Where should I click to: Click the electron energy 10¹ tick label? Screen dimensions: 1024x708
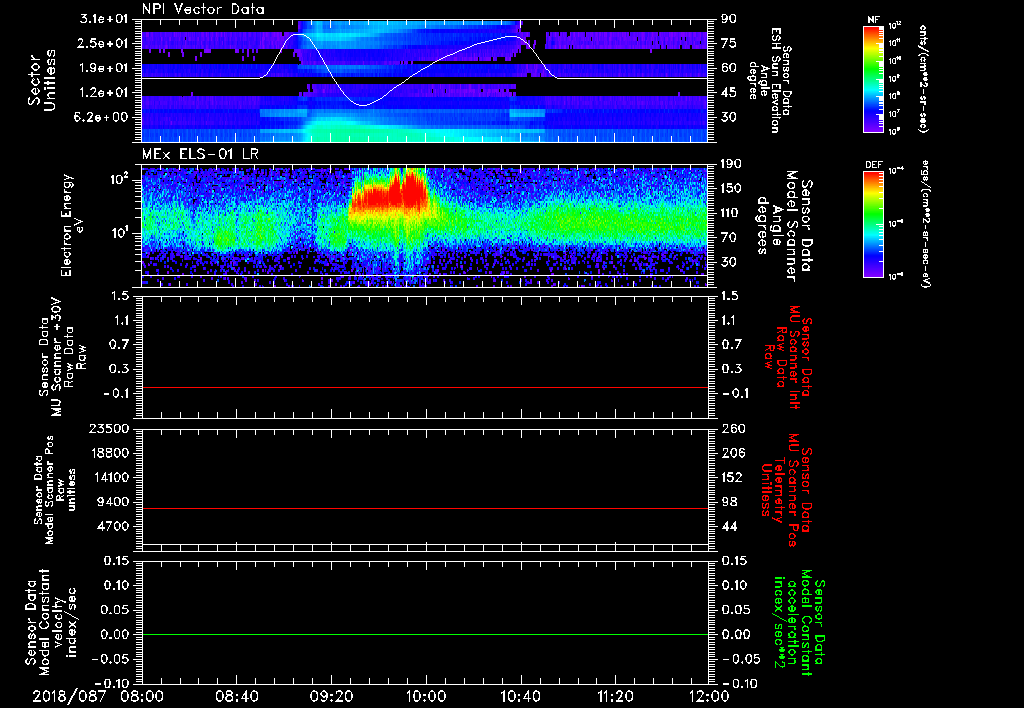[x=120, y=233]
